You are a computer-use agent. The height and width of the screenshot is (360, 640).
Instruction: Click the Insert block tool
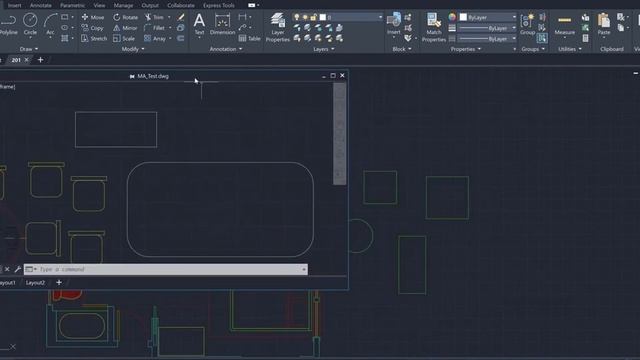coord(394,24)
